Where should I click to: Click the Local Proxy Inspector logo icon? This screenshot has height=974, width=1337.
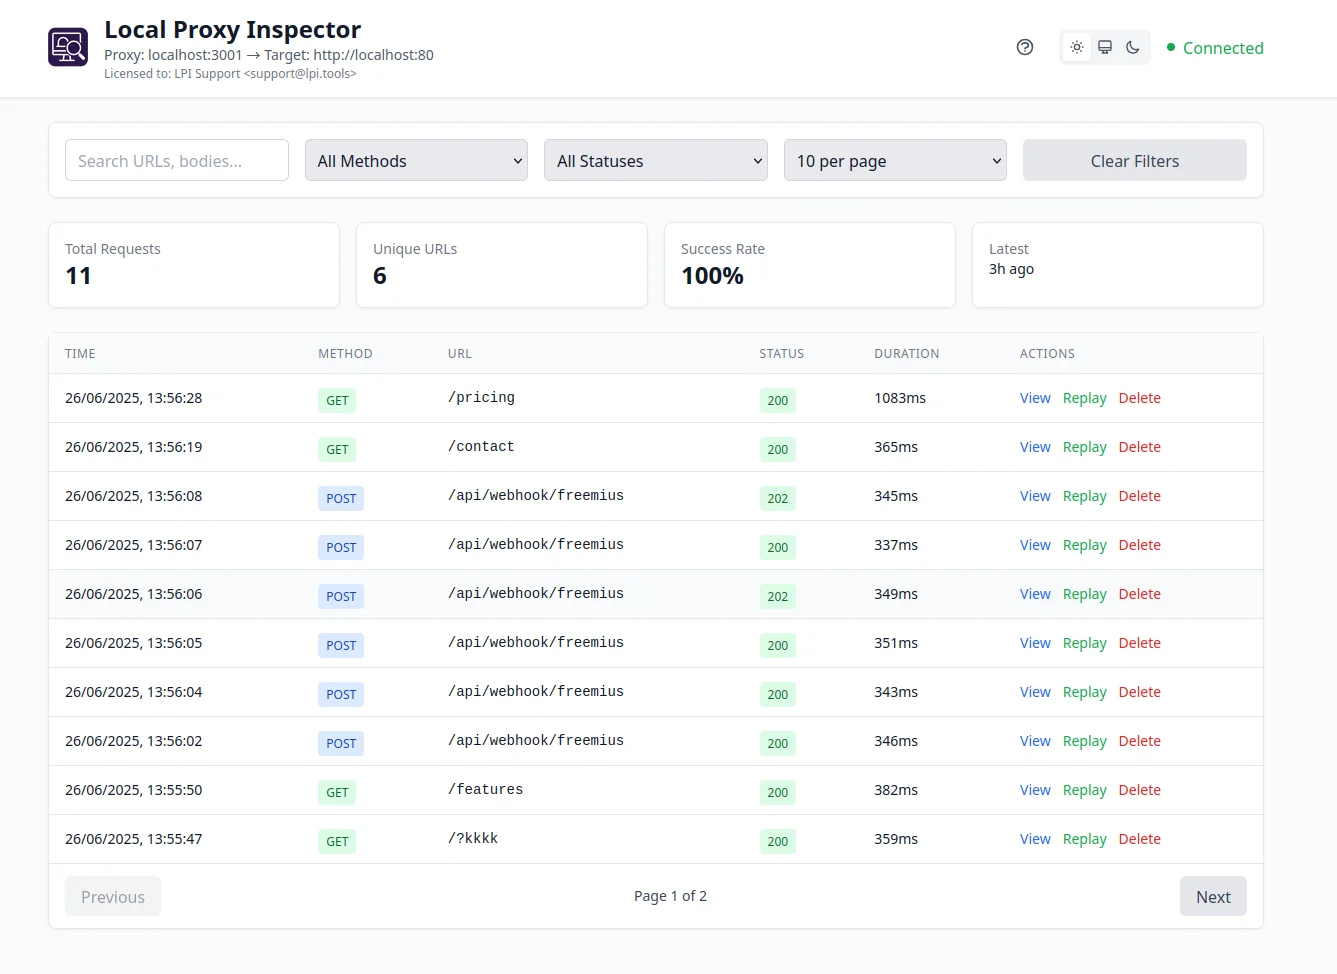click(68, 47)
